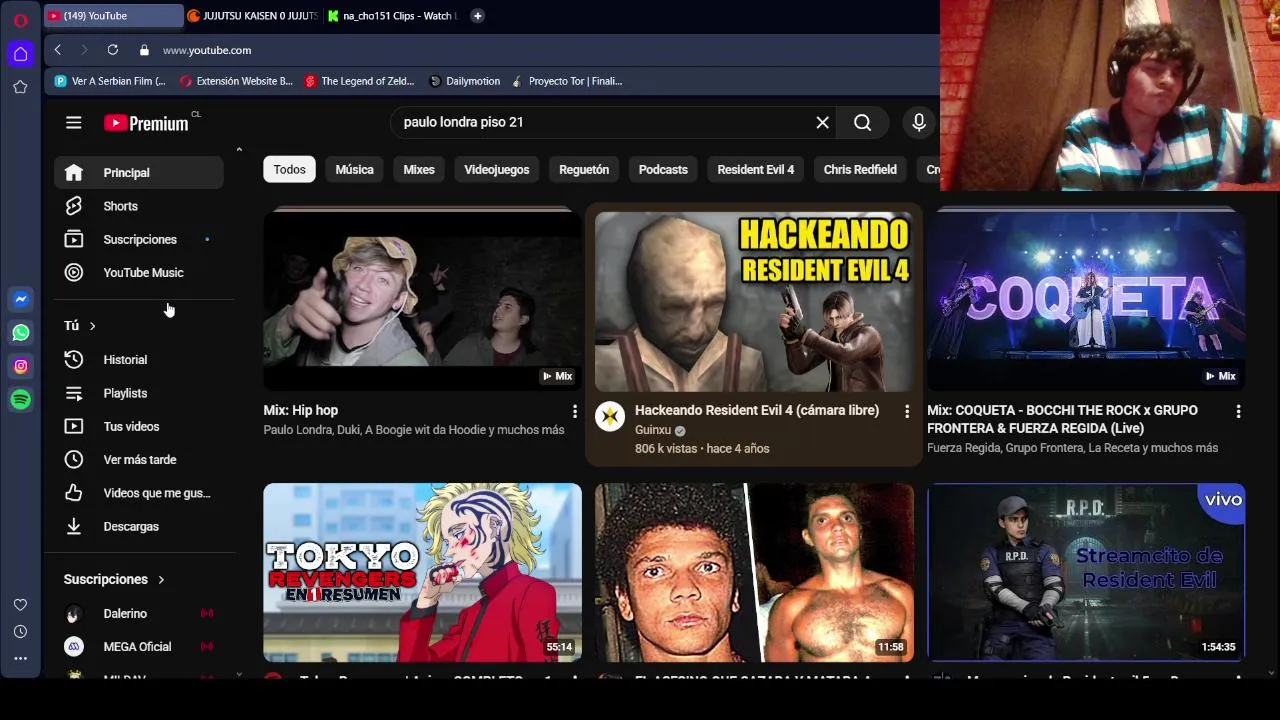This screenshot has height=720, width=1280.
Task: Click the Opera sidebar home icon
Action: coord(20,54)
